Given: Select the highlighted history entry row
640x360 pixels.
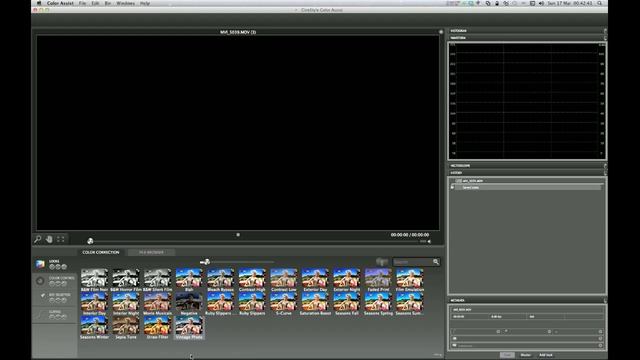Looking at the screenshot, I should pos(526,187).
